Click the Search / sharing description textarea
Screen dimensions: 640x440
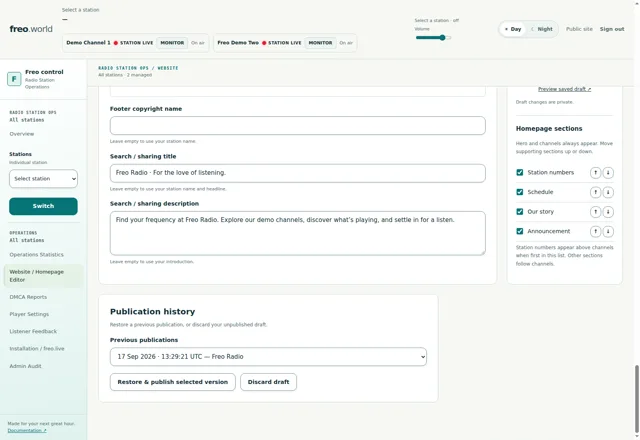coord(298,233)
